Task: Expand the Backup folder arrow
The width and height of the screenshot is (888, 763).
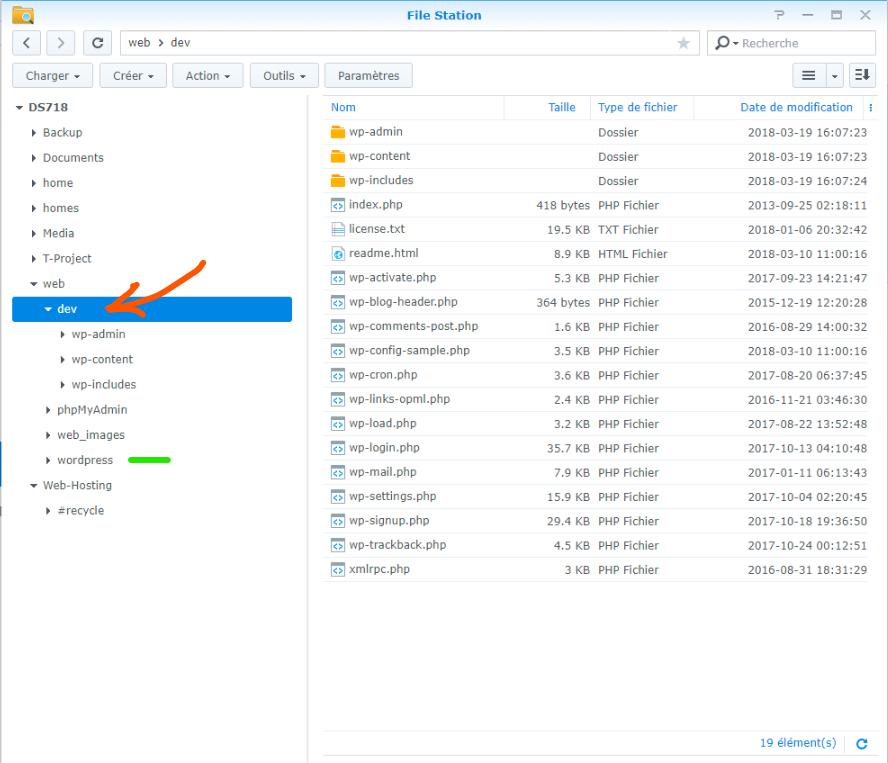Action: (x=33, y=133)
